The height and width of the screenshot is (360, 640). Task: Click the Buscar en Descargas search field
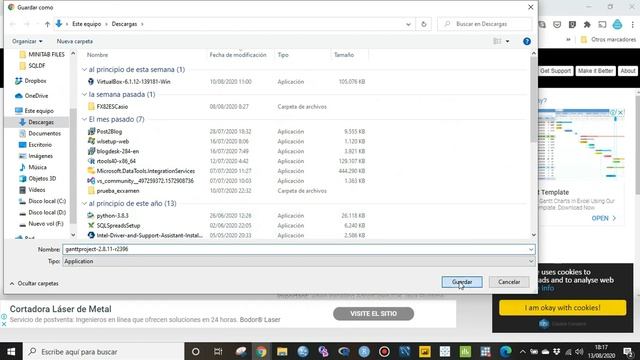tap(485, 24)
